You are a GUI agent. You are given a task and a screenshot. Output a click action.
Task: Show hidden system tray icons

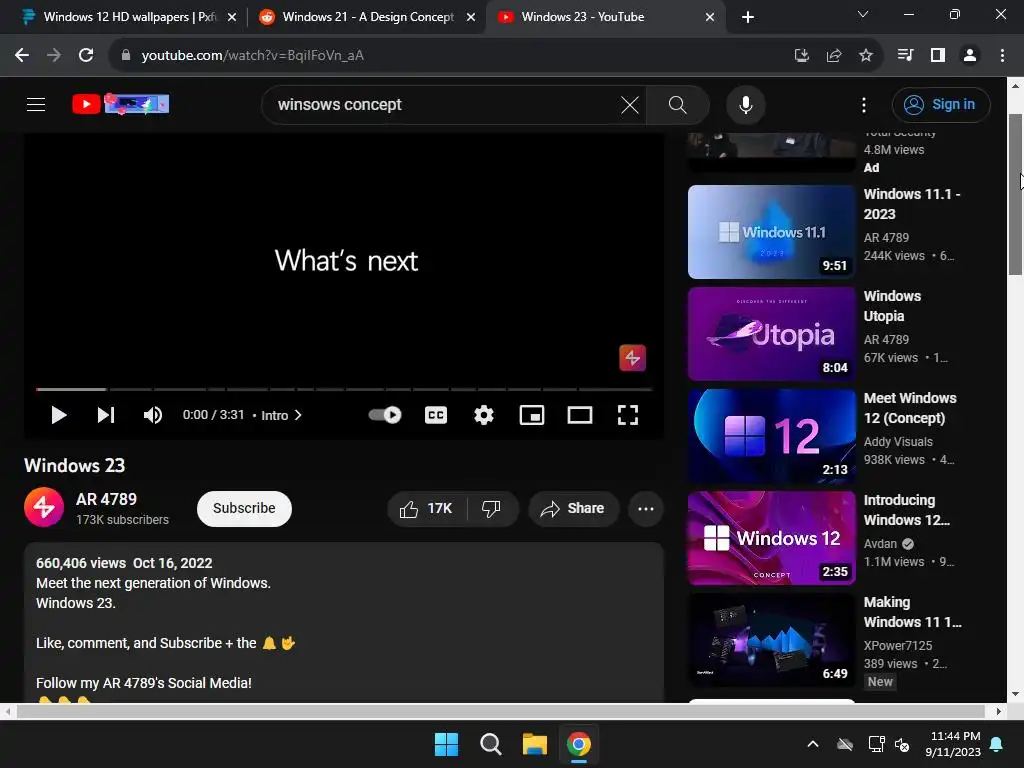[813, 744]
